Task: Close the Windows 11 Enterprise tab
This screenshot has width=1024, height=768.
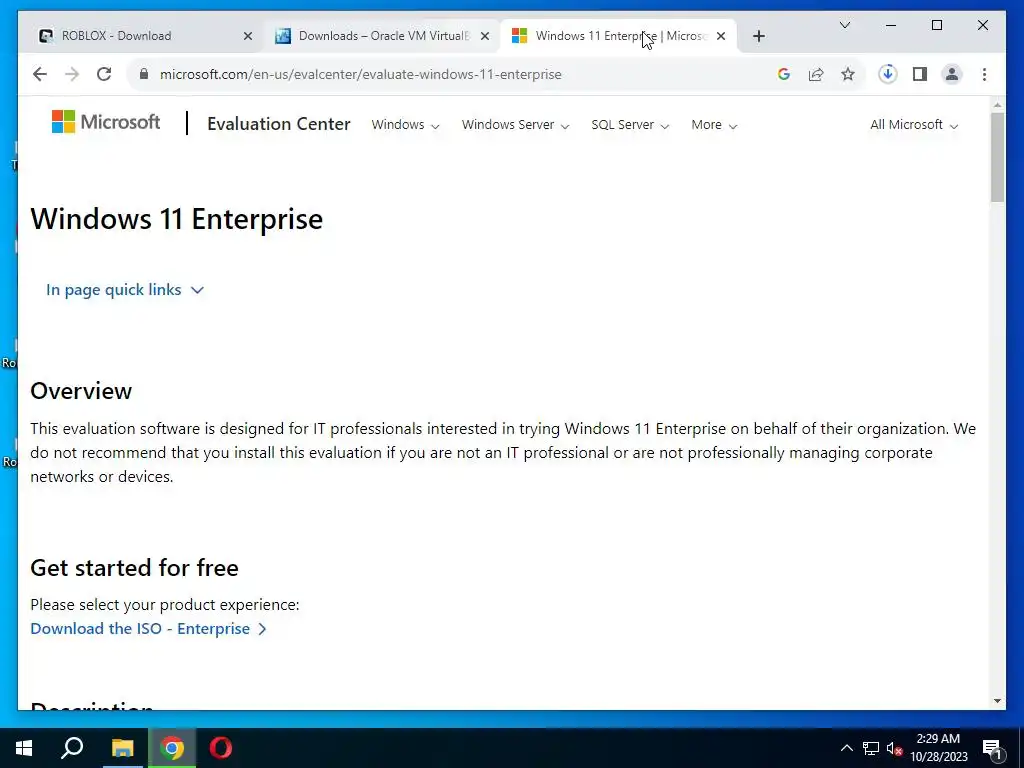Action: point(721,37)
